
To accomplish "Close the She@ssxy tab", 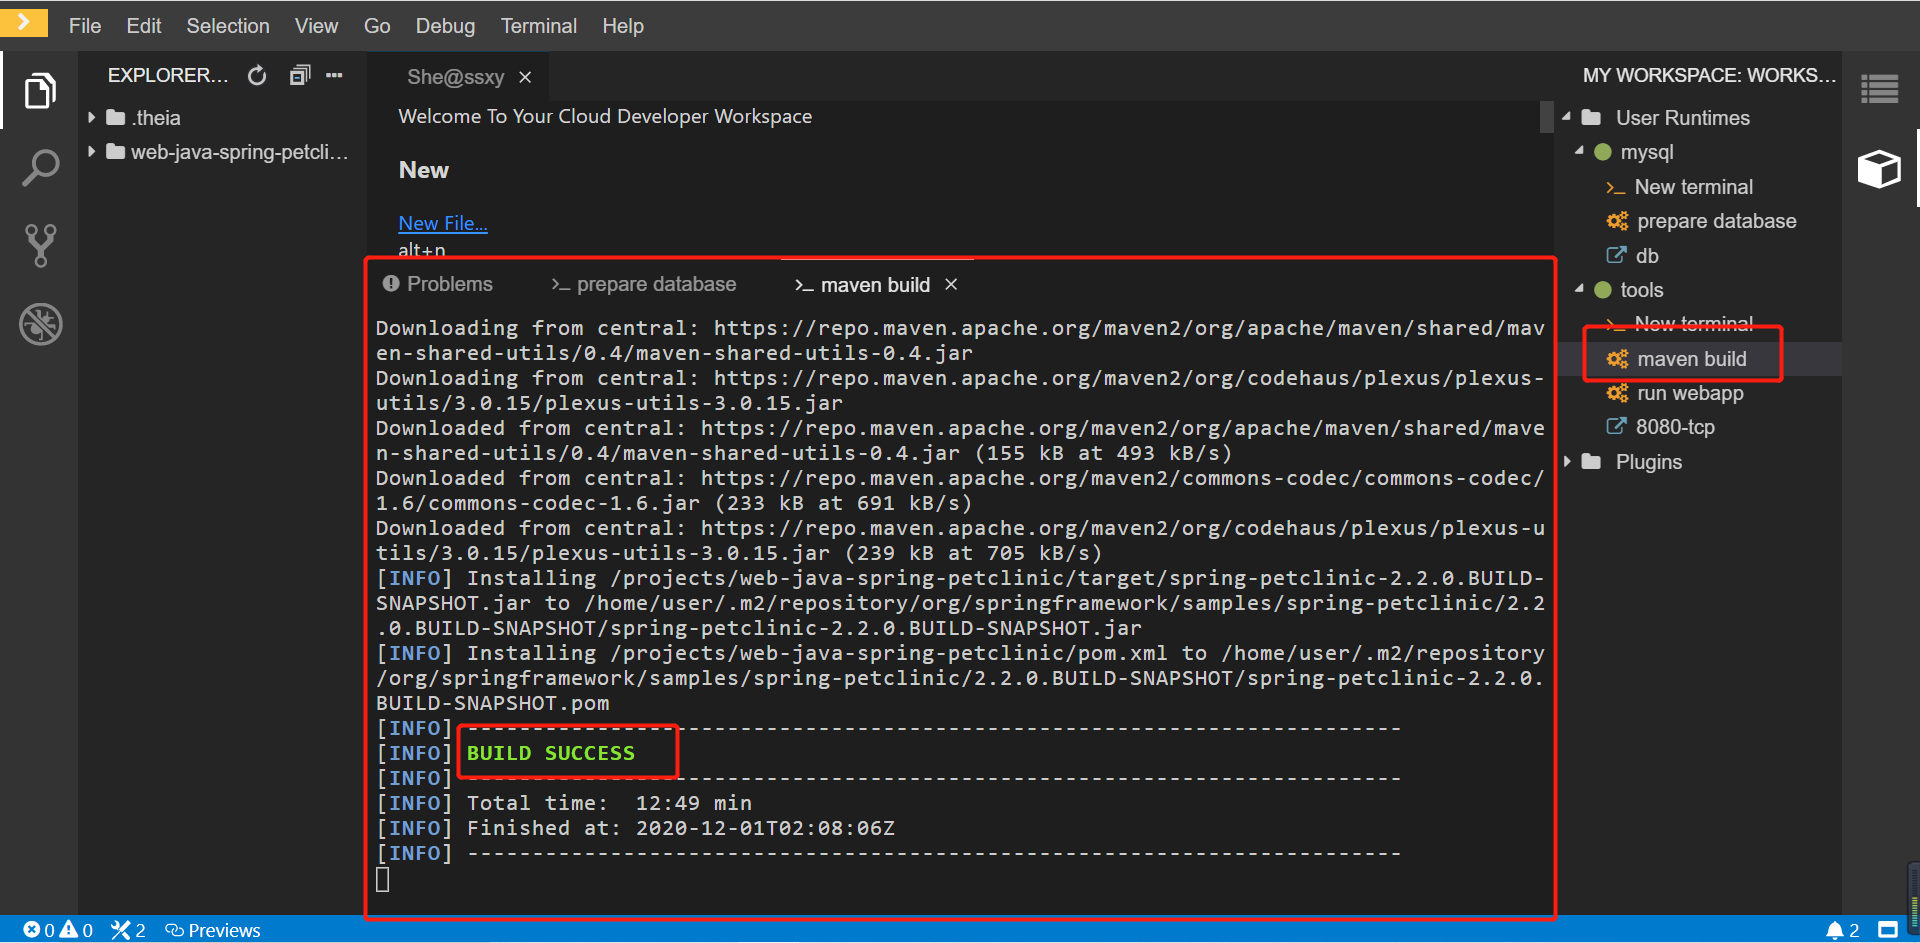I will coord(525,77).
